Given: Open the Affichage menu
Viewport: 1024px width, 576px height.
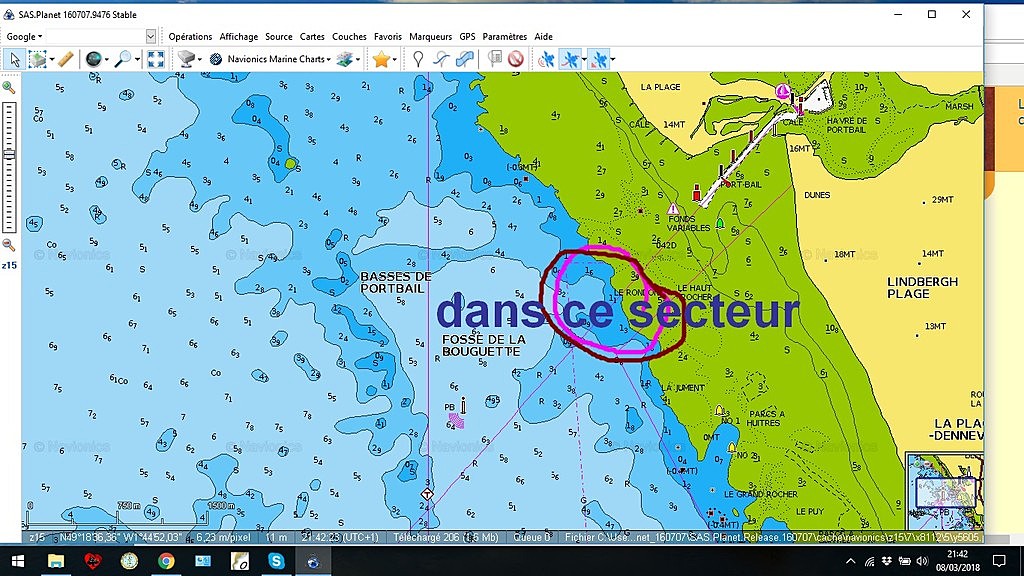Looking at the screenshot, I should click(x=238, y=37).
